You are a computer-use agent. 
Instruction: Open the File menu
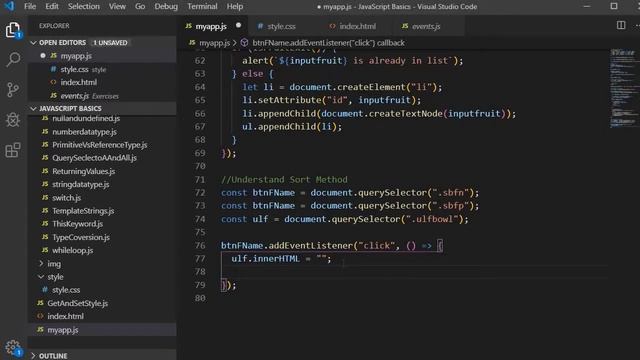click(x=30, y=6)
